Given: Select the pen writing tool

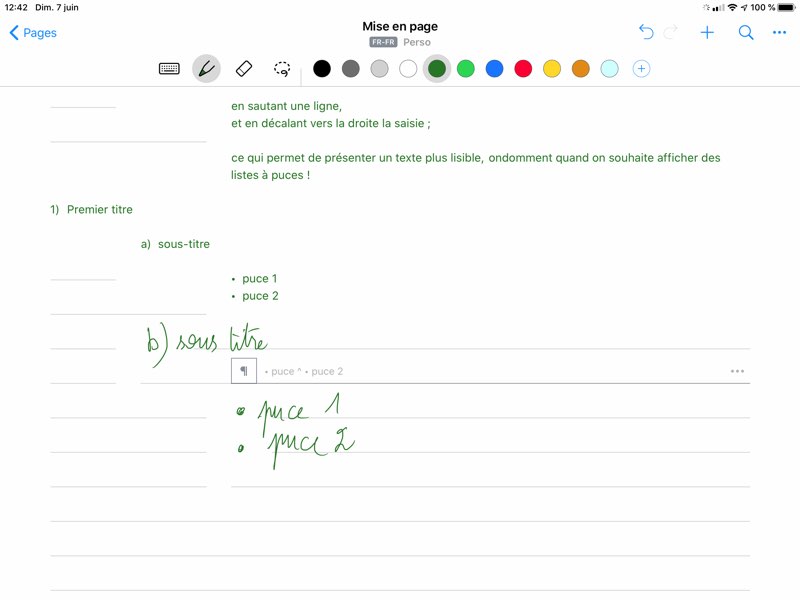Looking at the screenshot, I should 206,69.
